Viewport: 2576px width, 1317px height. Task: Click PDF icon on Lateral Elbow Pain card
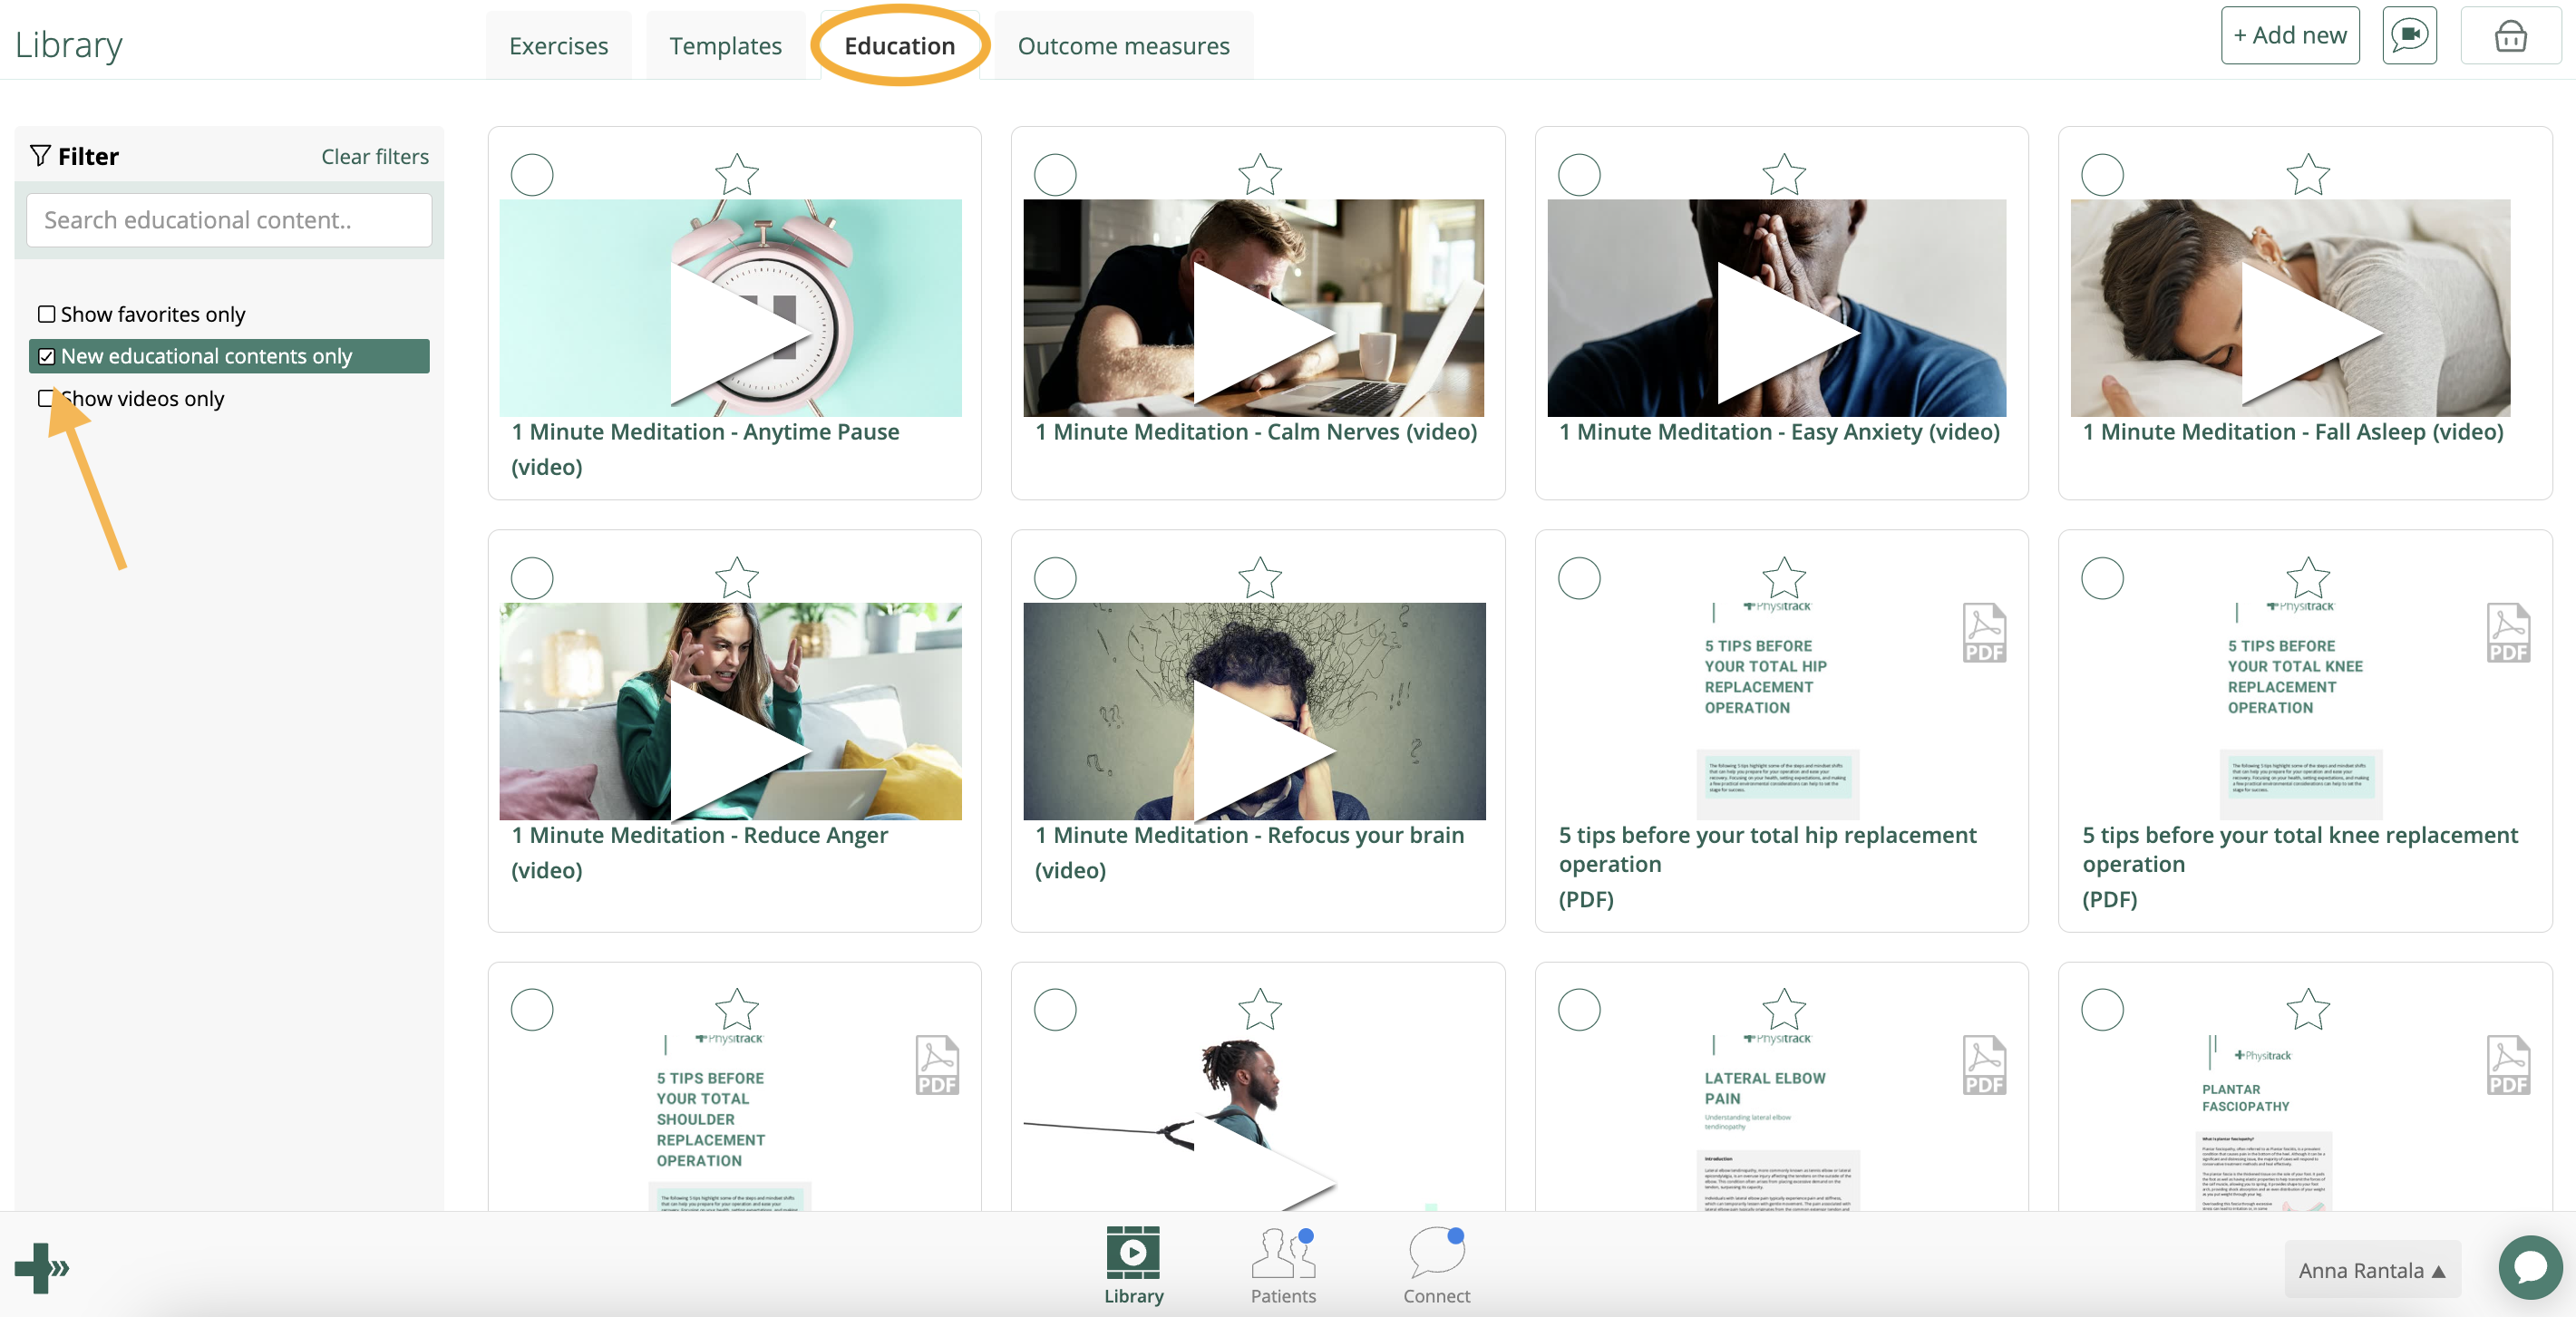coord(1984,1065)
